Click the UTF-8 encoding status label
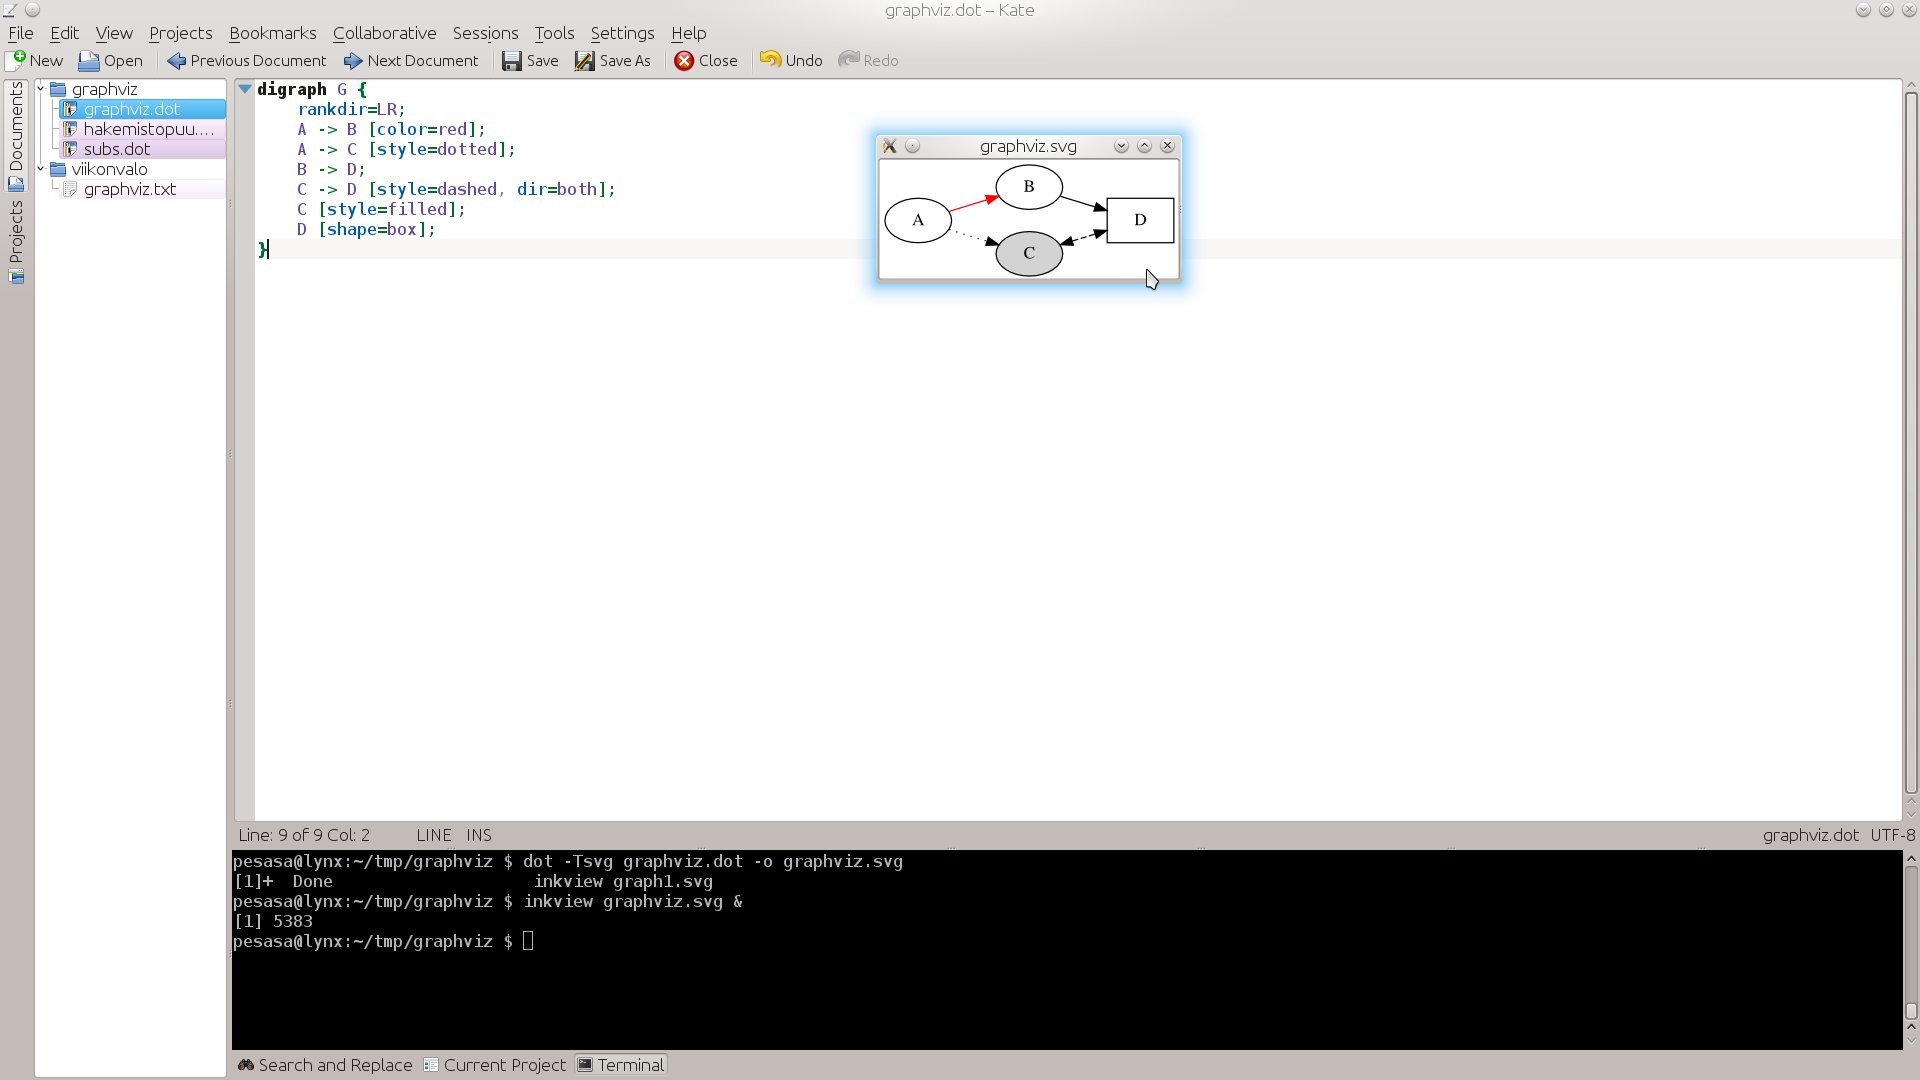Image resolution: width=1920 pixels, height=1080 pixels. click(1893, 835)
